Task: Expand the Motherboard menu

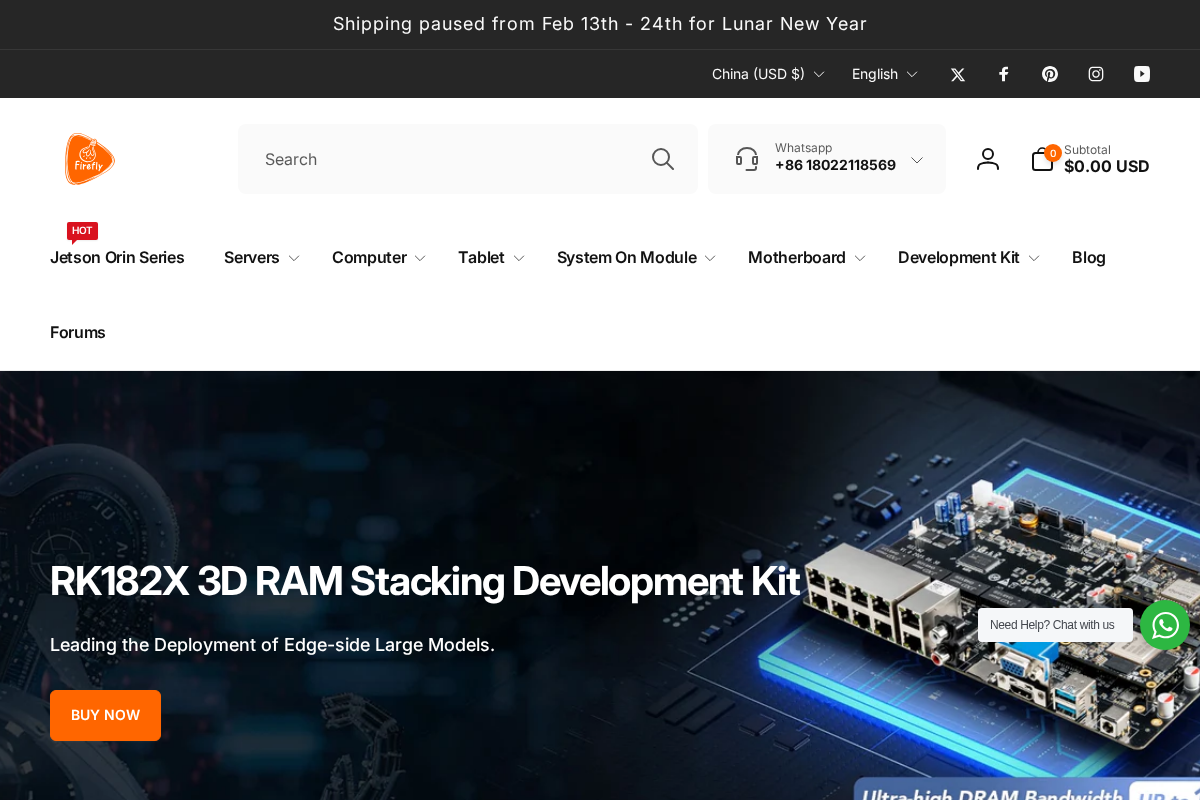Action: pos(806,257)
